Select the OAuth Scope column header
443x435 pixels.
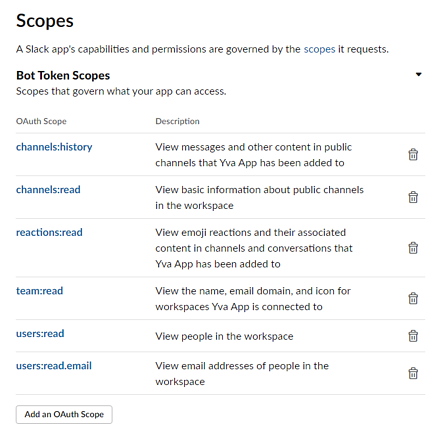point(41,121)
